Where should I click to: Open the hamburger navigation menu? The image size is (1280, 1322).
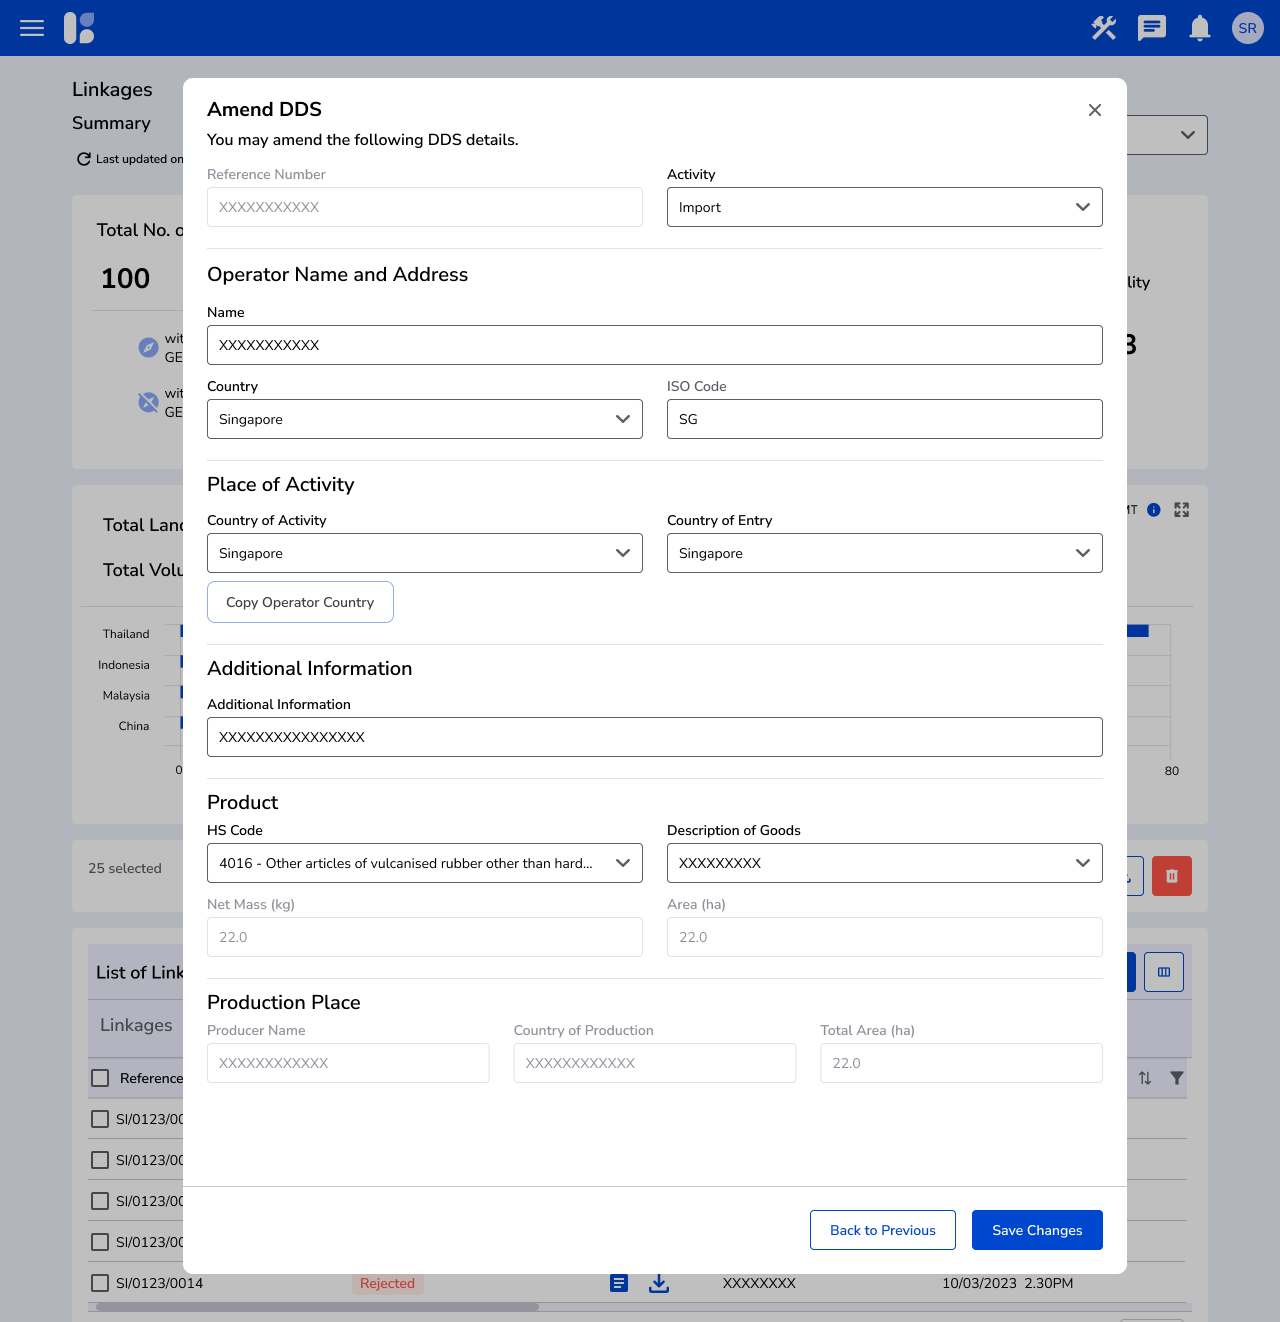point(32,28)
